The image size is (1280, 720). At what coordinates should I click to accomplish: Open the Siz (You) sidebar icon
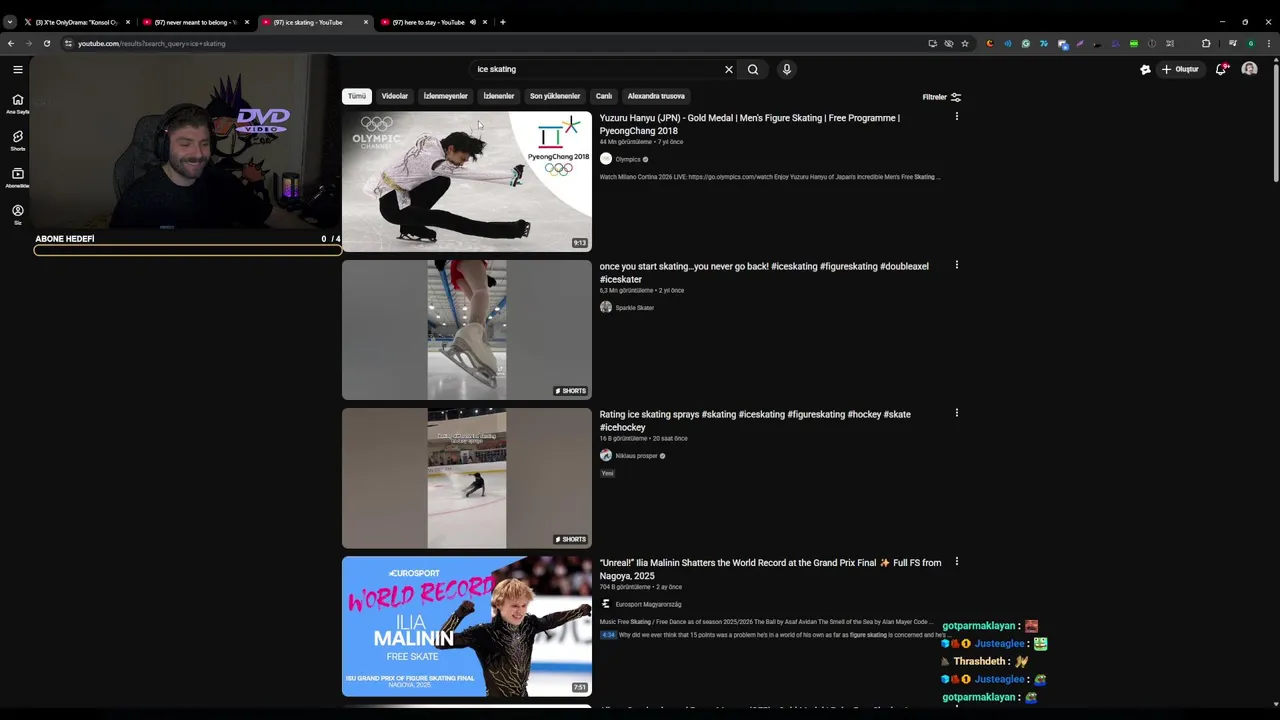[x=18, y=214]
